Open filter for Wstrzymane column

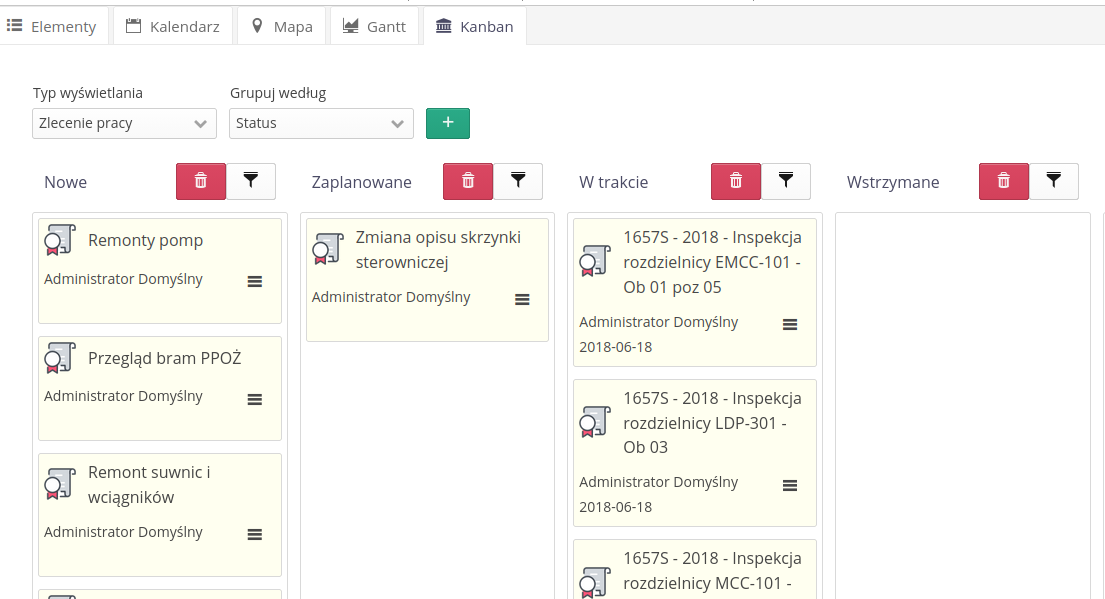point(1054,181)
